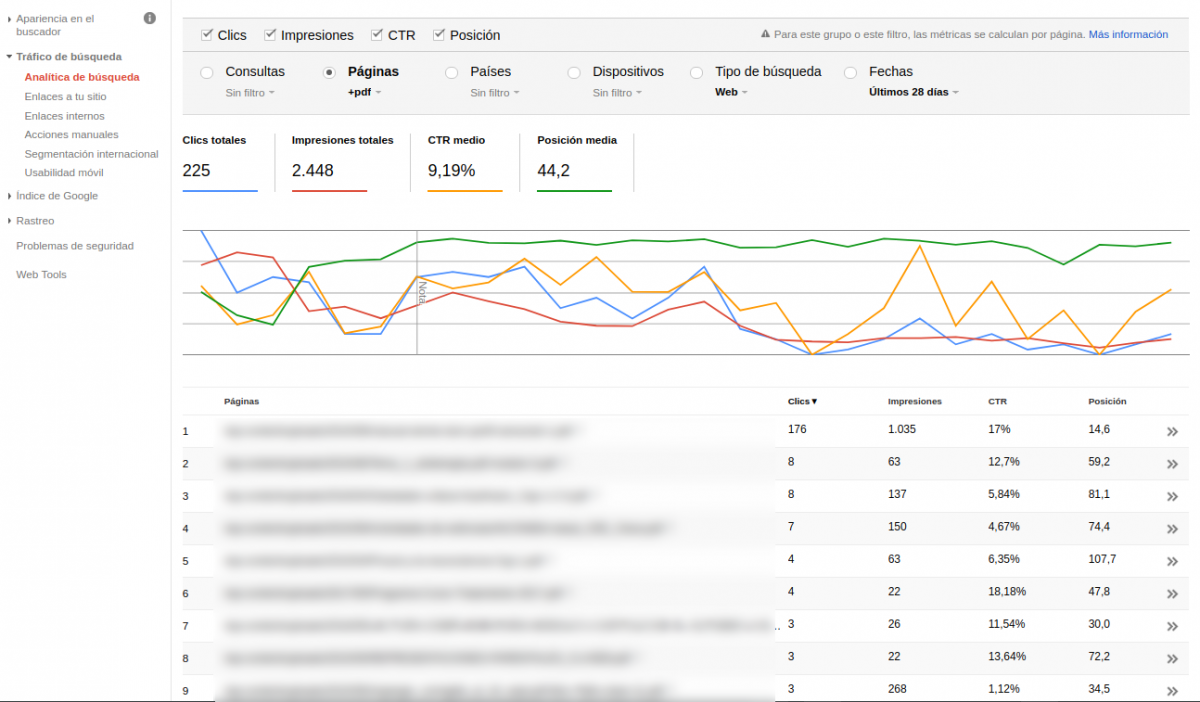This screenshot has height=702, width=1200.
Task: Sort table by Posición column
Action: pos(1107,401)
